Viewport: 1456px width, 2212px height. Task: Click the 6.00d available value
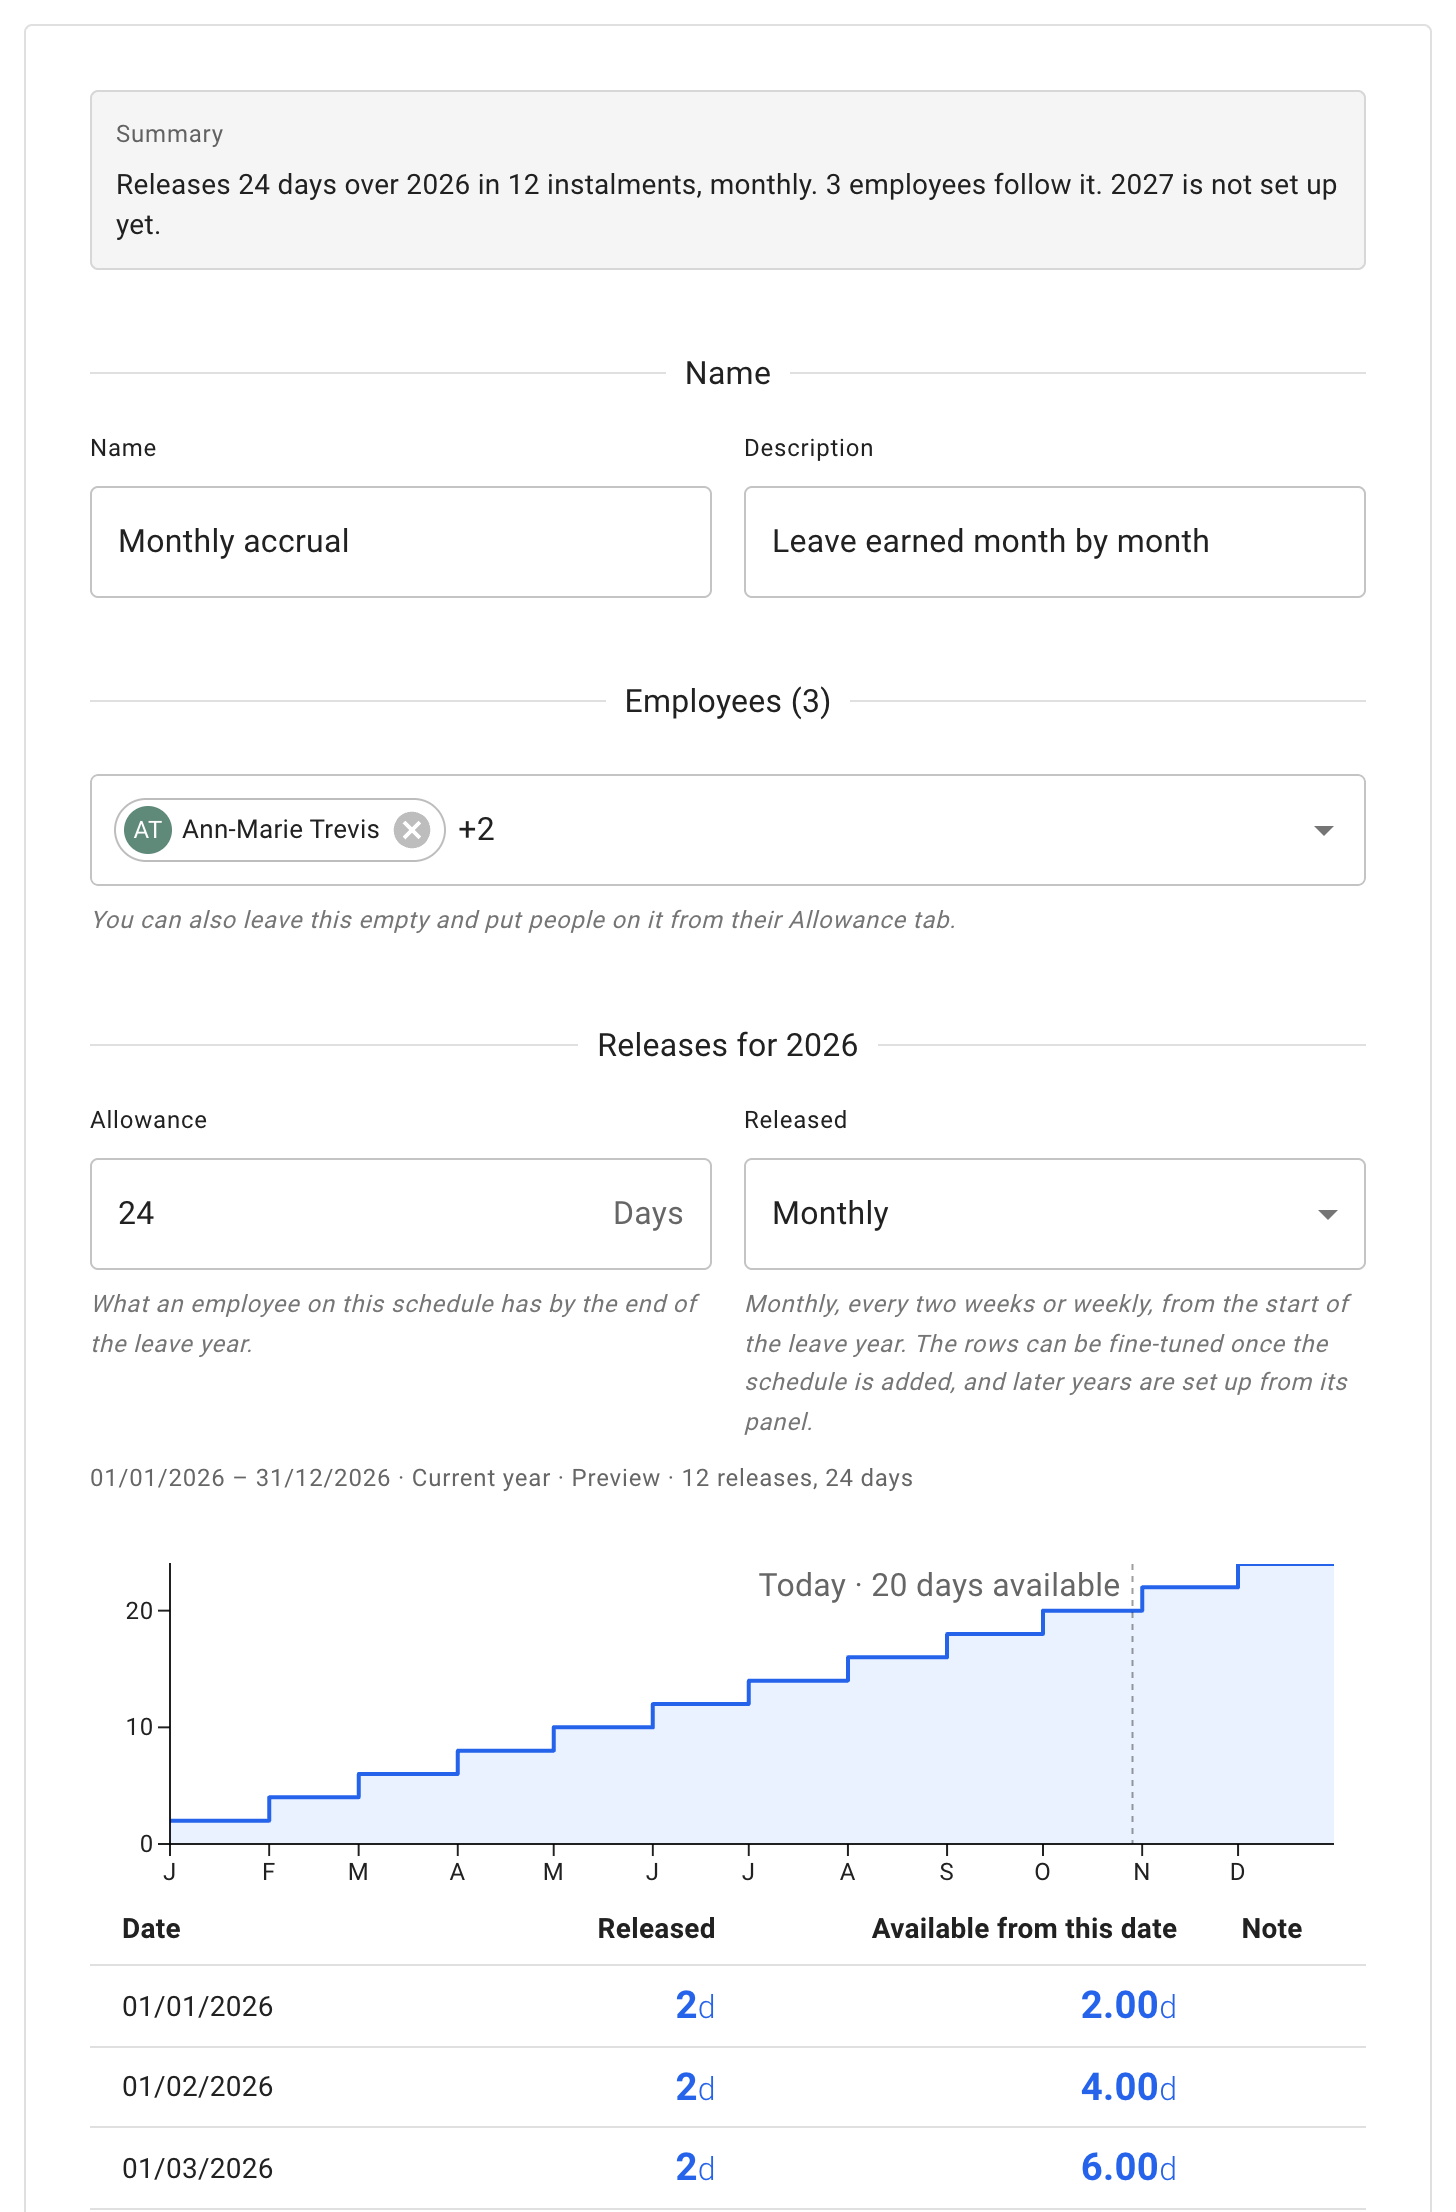(x=1128, y=2167)
